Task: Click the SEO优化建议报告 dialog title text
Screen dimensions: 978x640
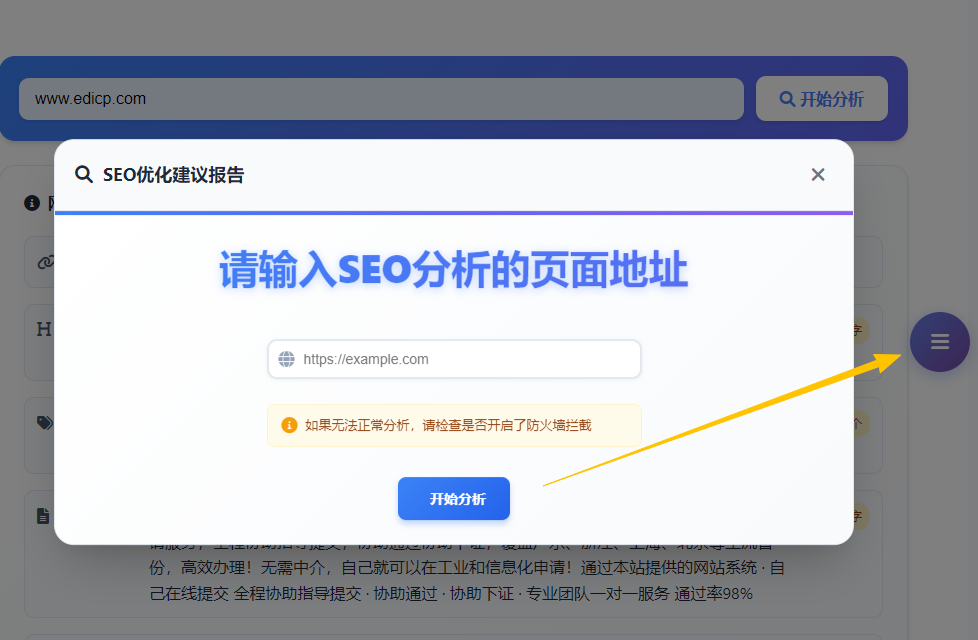Action: (x=173, y=175)
